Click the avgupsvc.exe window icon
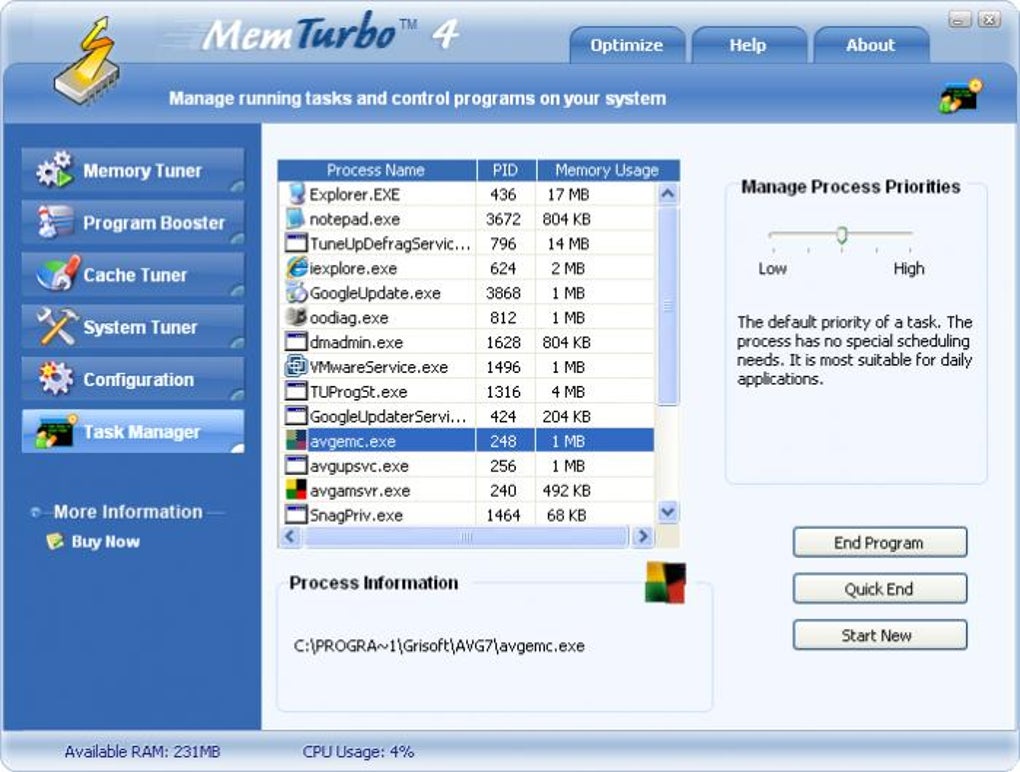The width and height of the screenshot is (1020, 772). click(296, 466)
